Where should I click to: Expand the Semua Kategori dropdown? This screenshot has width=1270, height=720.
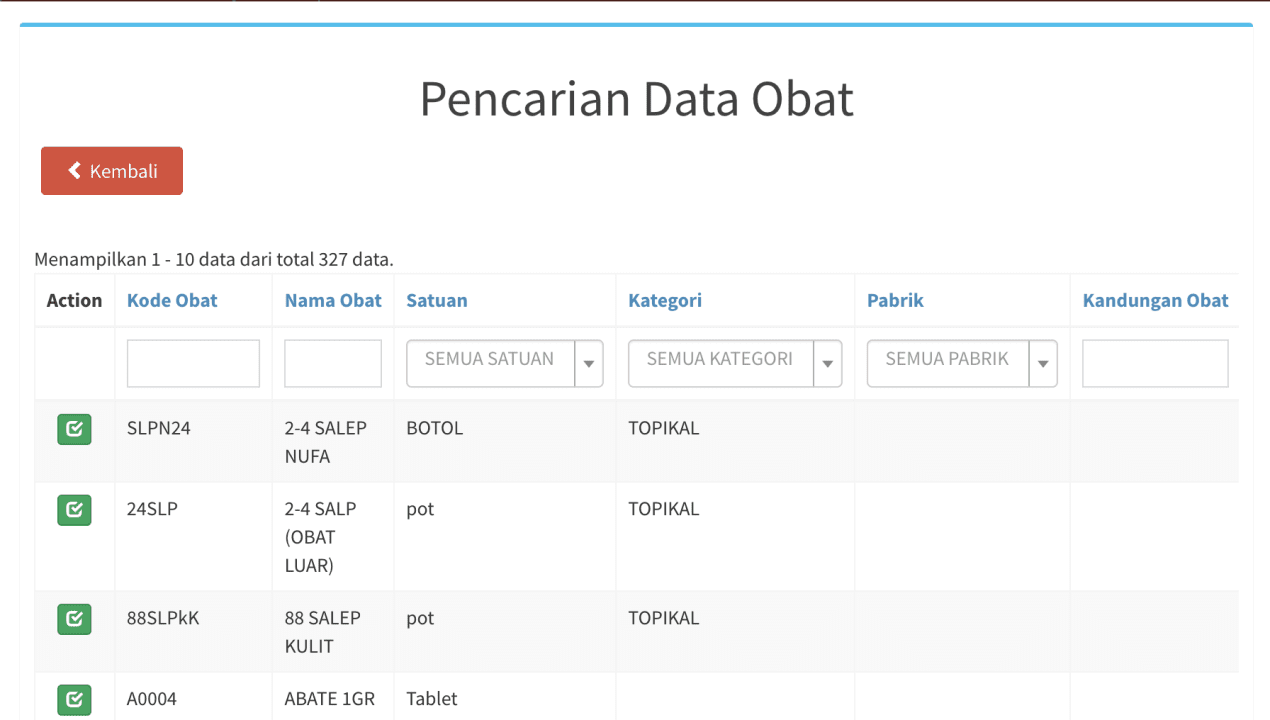click(720, 363)
